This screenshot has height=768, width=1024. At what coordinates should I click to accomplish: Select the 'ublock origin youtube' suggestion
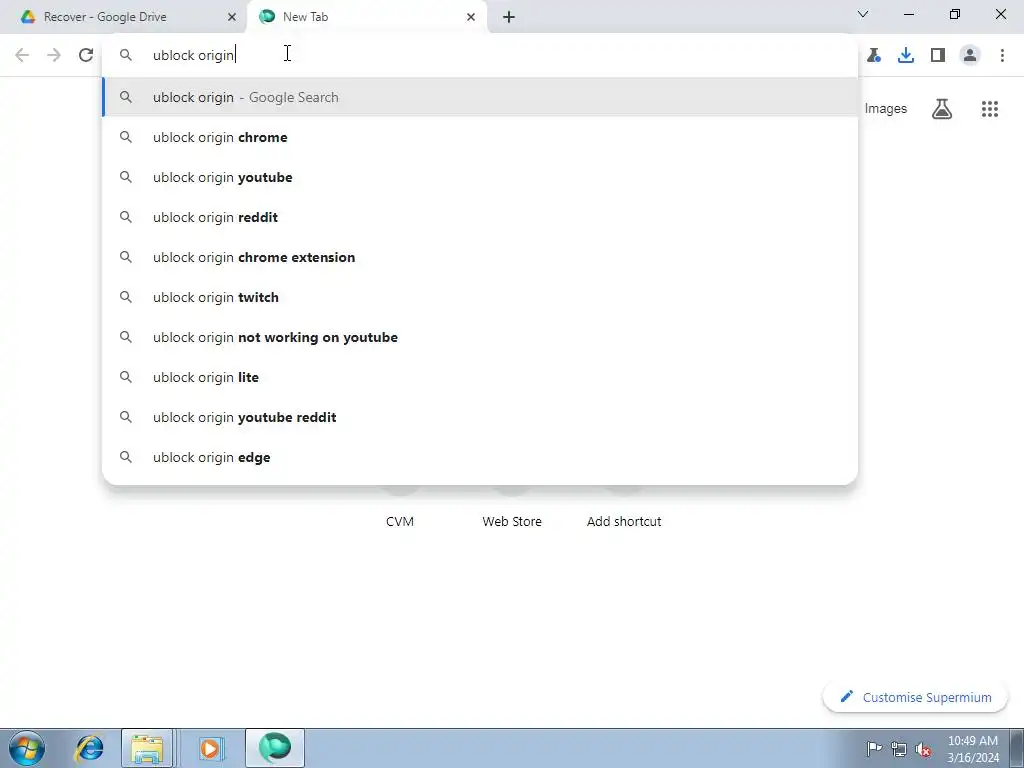click(480, 177)
